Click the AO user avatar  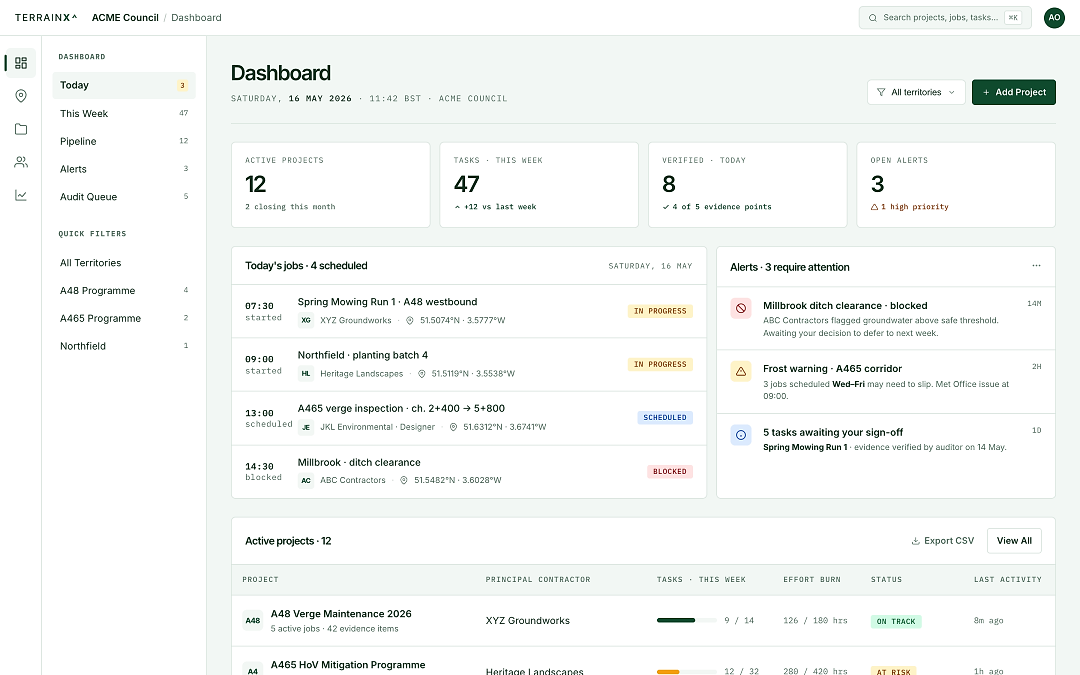pyautogui.click(x=1054, y=18)
